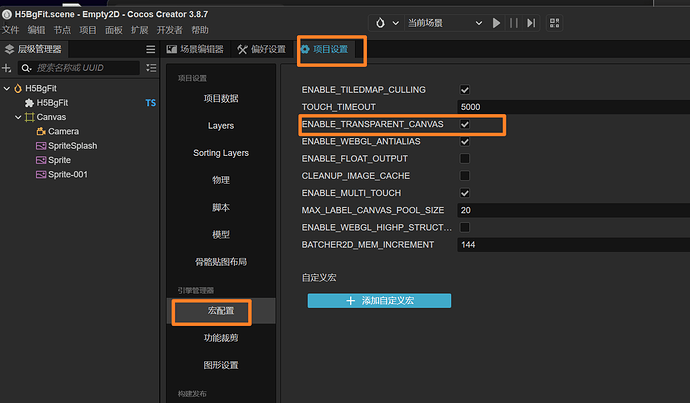Screen dimensions: 690x403
Task: Click the step forward button
Action: pos(531,23)
